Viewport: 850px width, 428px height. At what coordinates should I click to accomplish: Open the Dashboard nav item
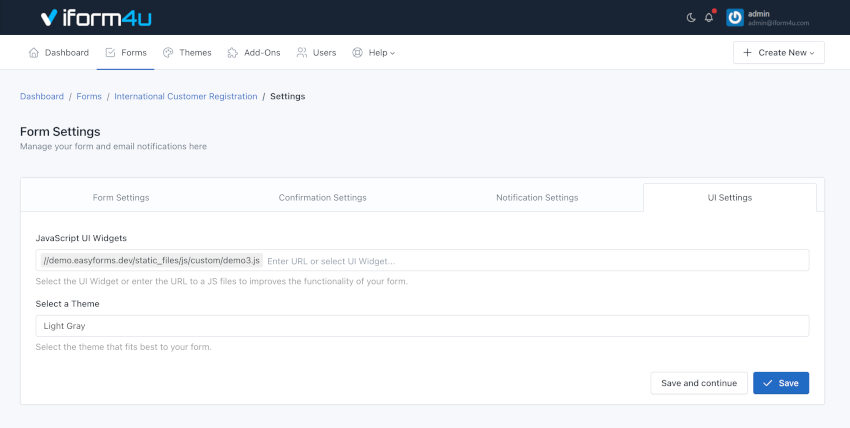[x=58, y=52]
